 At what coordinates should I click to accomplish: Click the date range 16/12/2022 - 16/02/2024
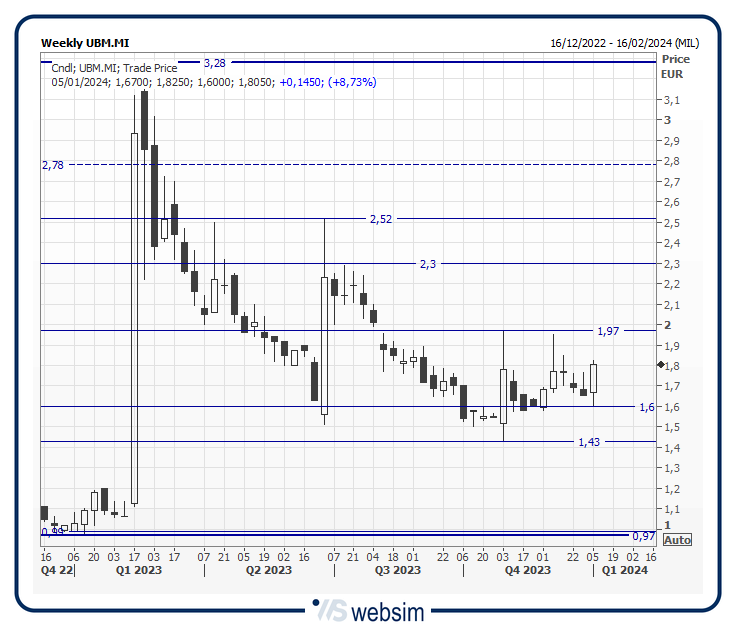coord(624,43)
